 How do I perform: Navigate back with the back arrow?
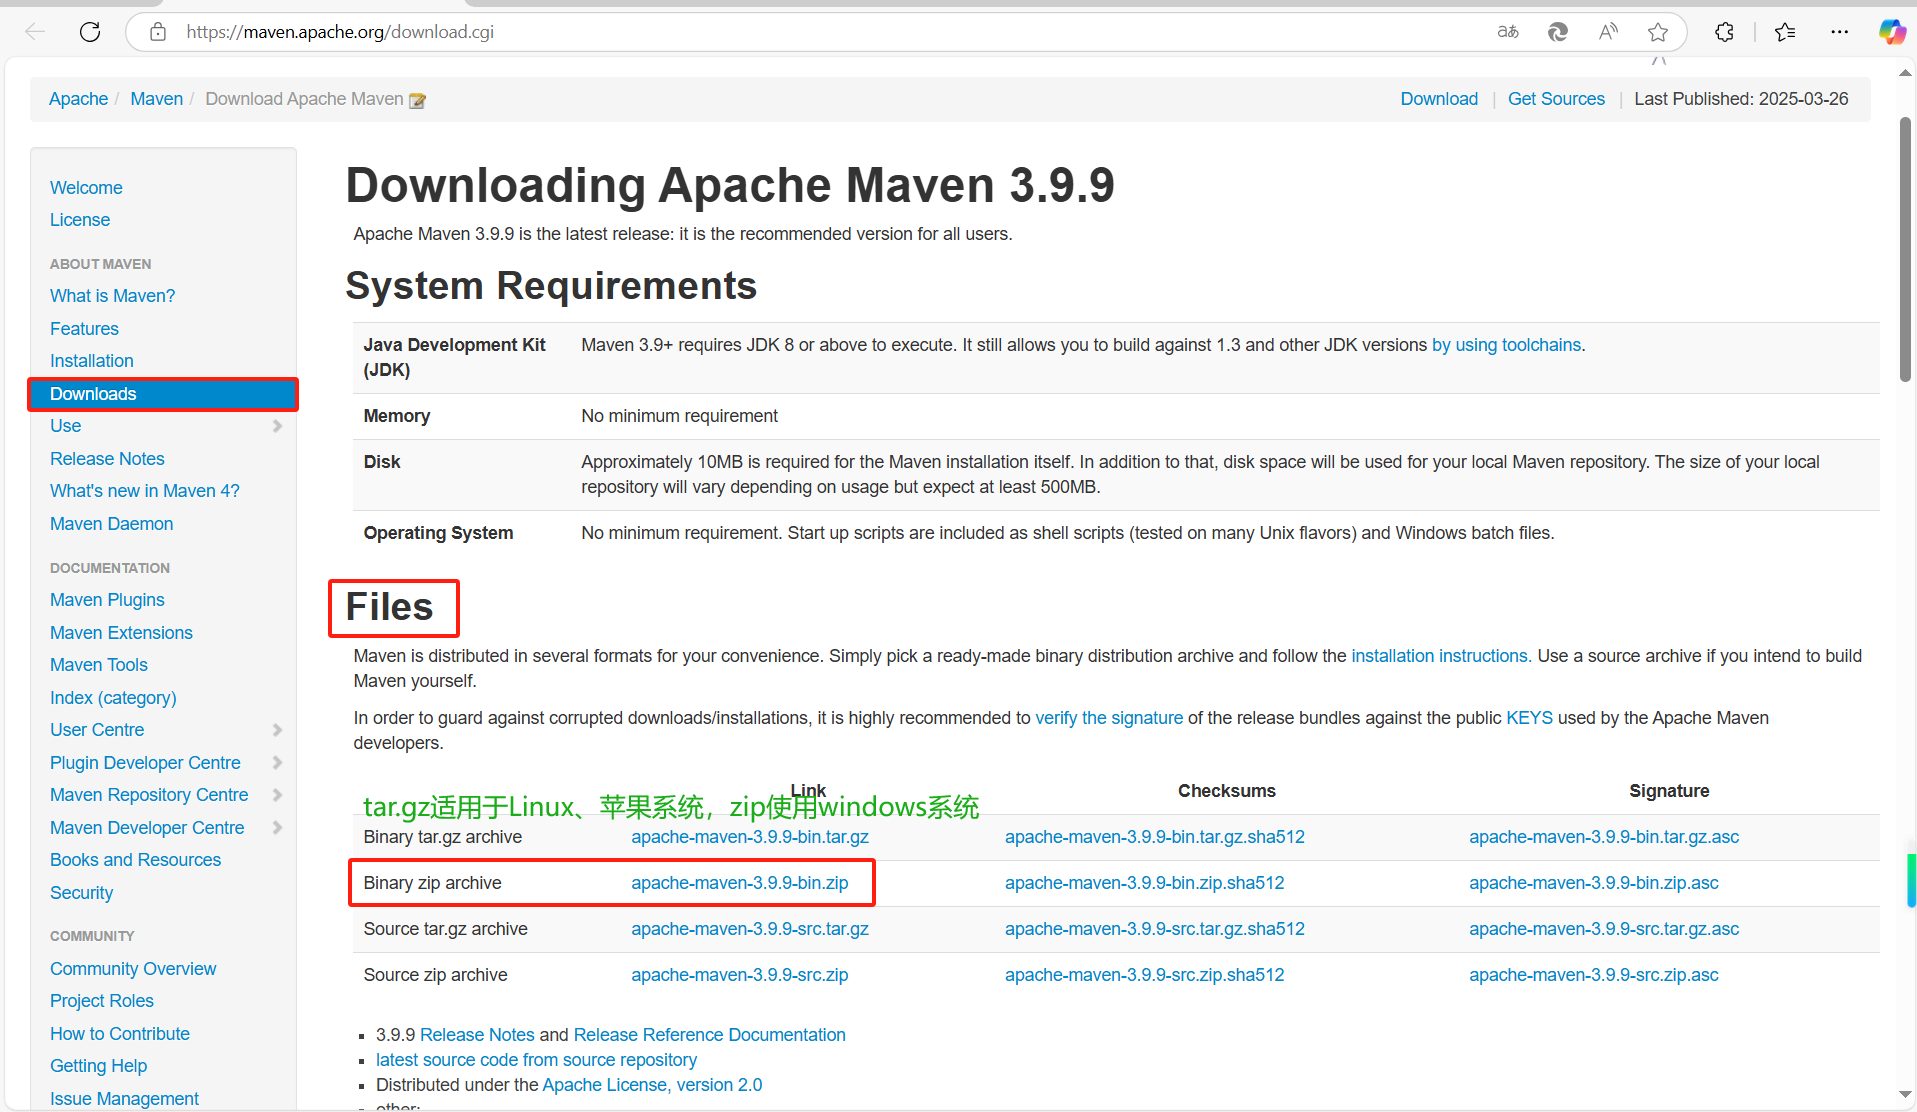(35, 31)
